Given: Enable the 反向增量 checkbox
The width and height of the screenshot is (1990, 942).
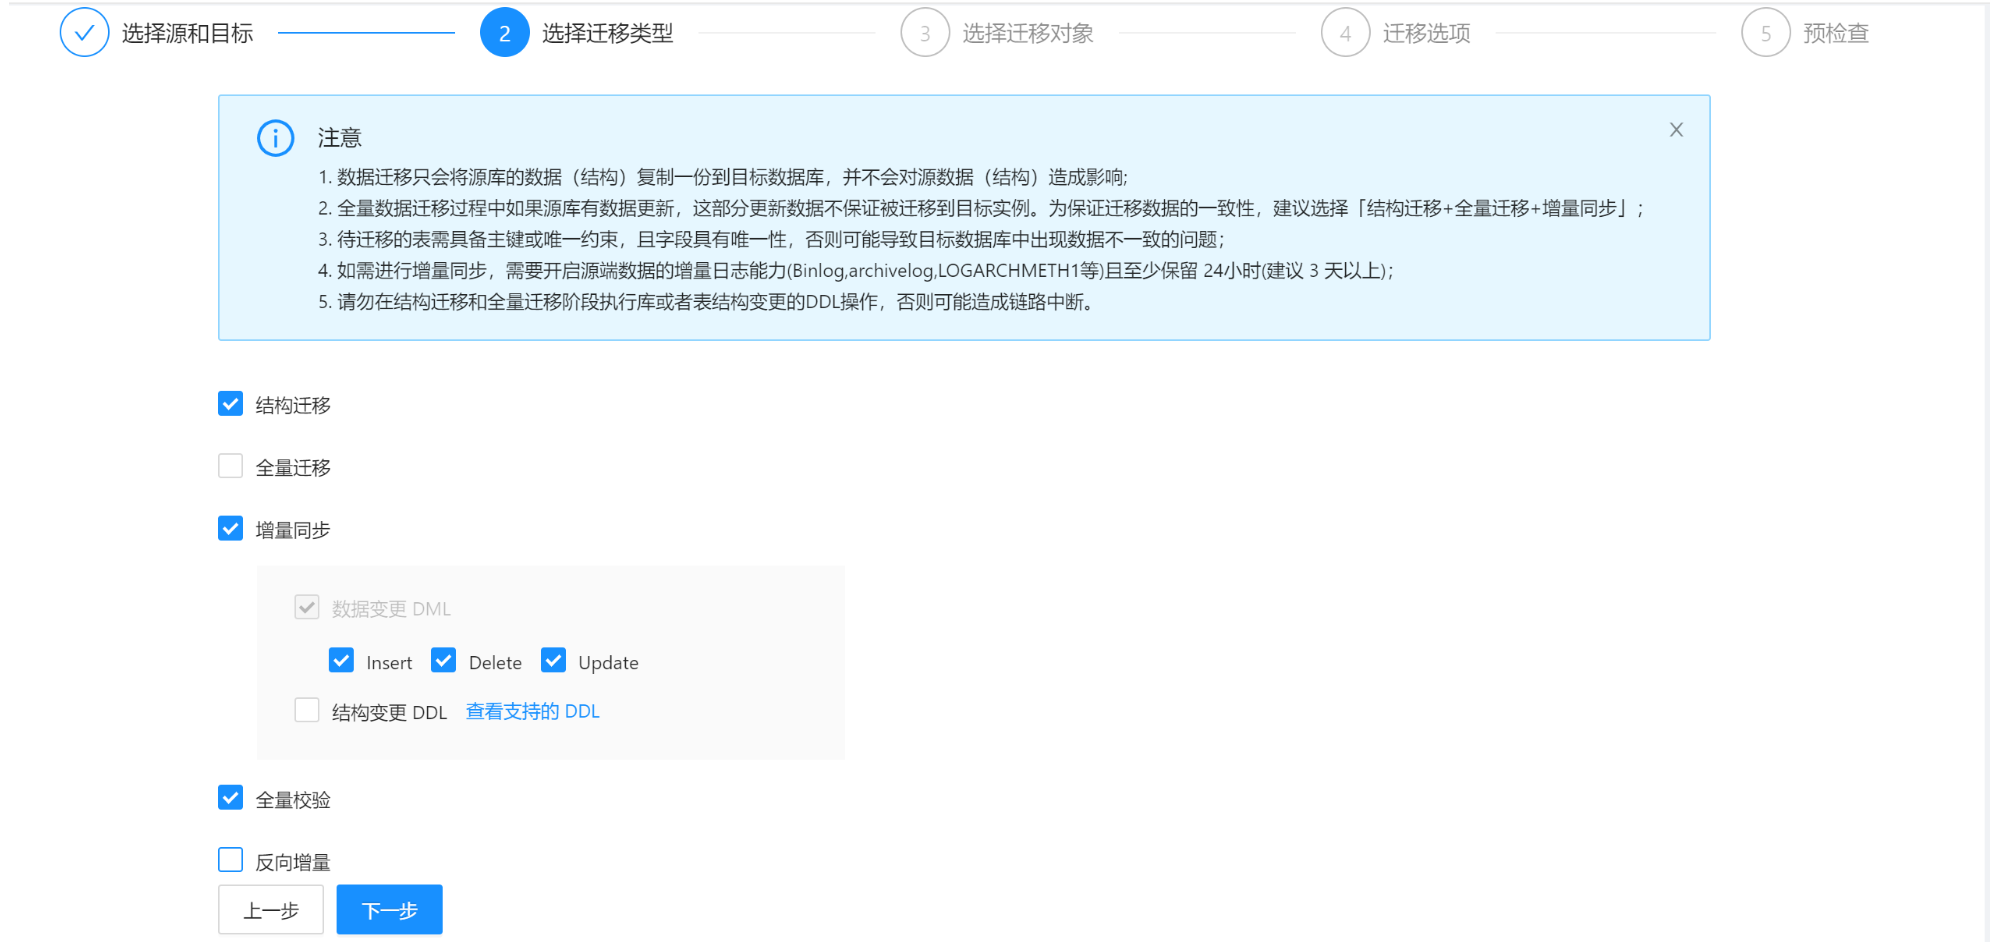Looking at the screenshot, I should pyautogui.click(x=230, y=860).
